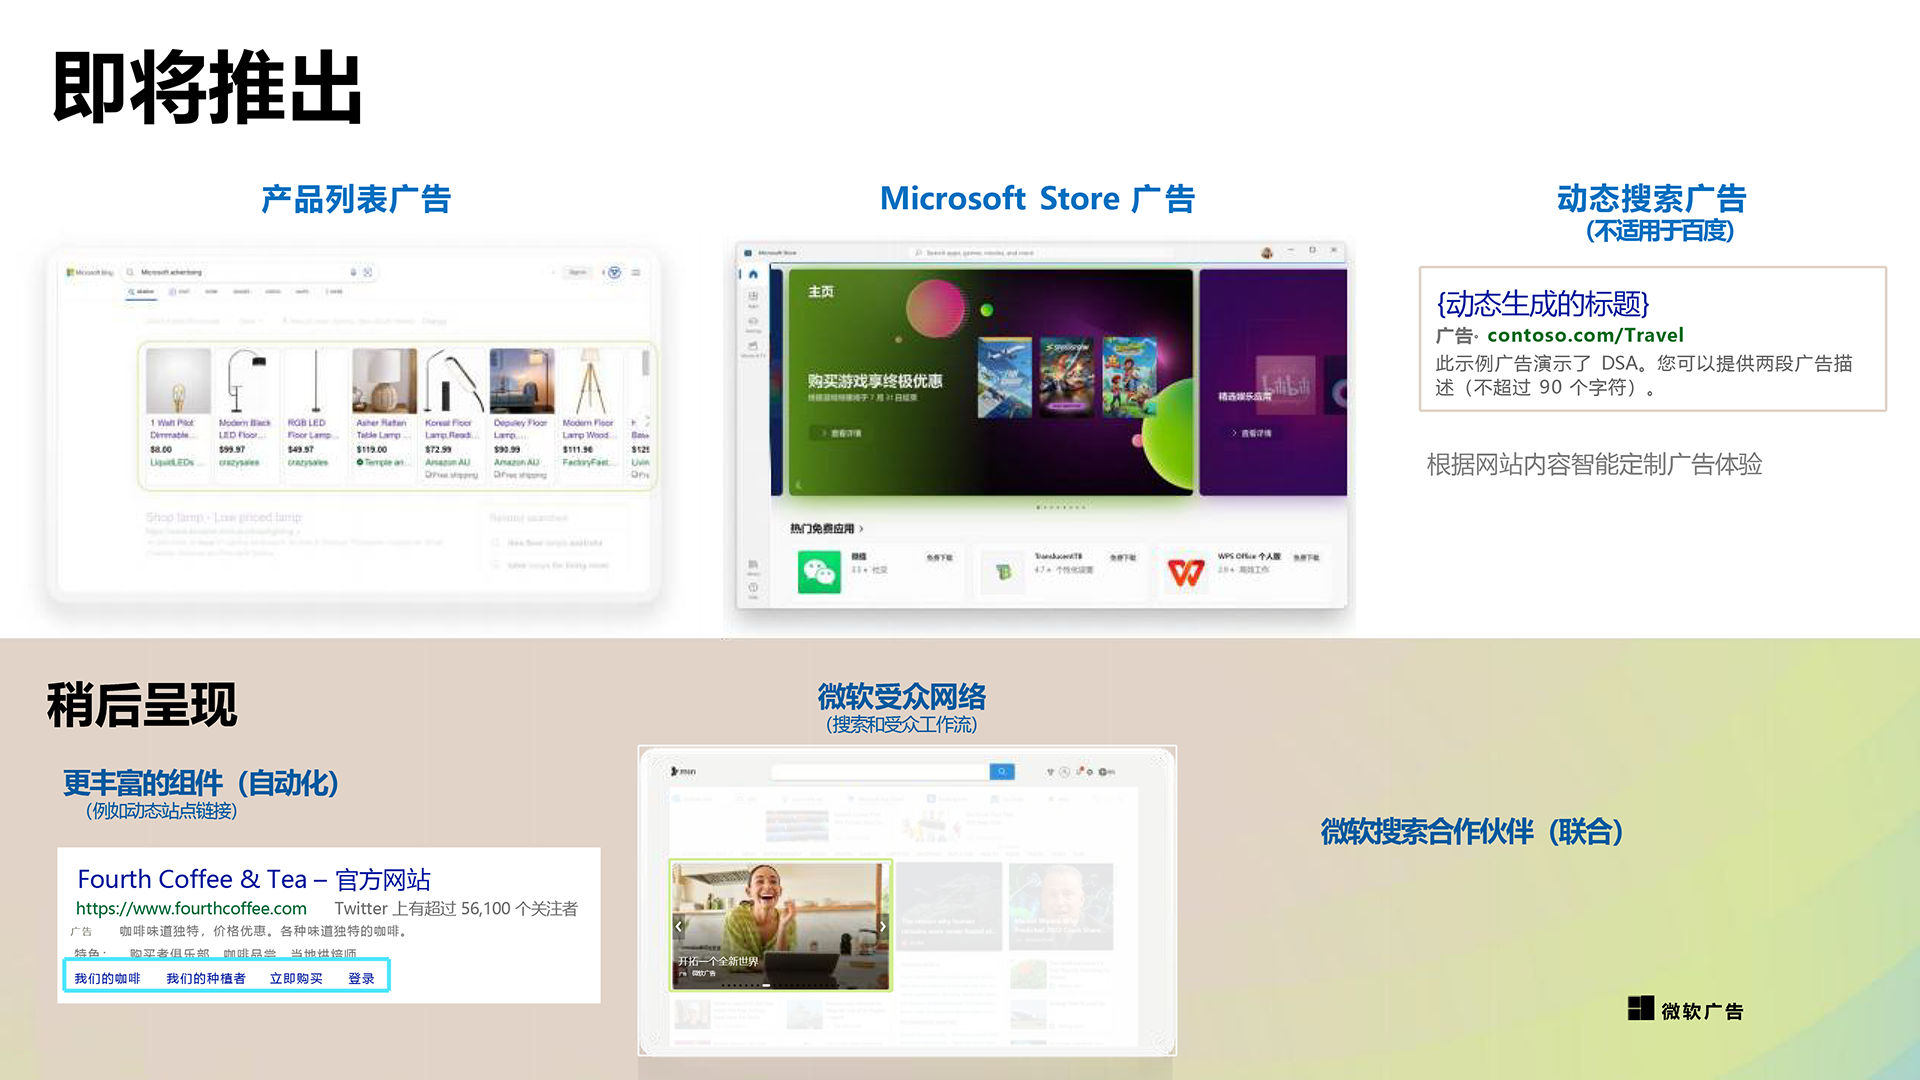
Task: Click previous arrow on Store hero banner
Action: [798, 485]
